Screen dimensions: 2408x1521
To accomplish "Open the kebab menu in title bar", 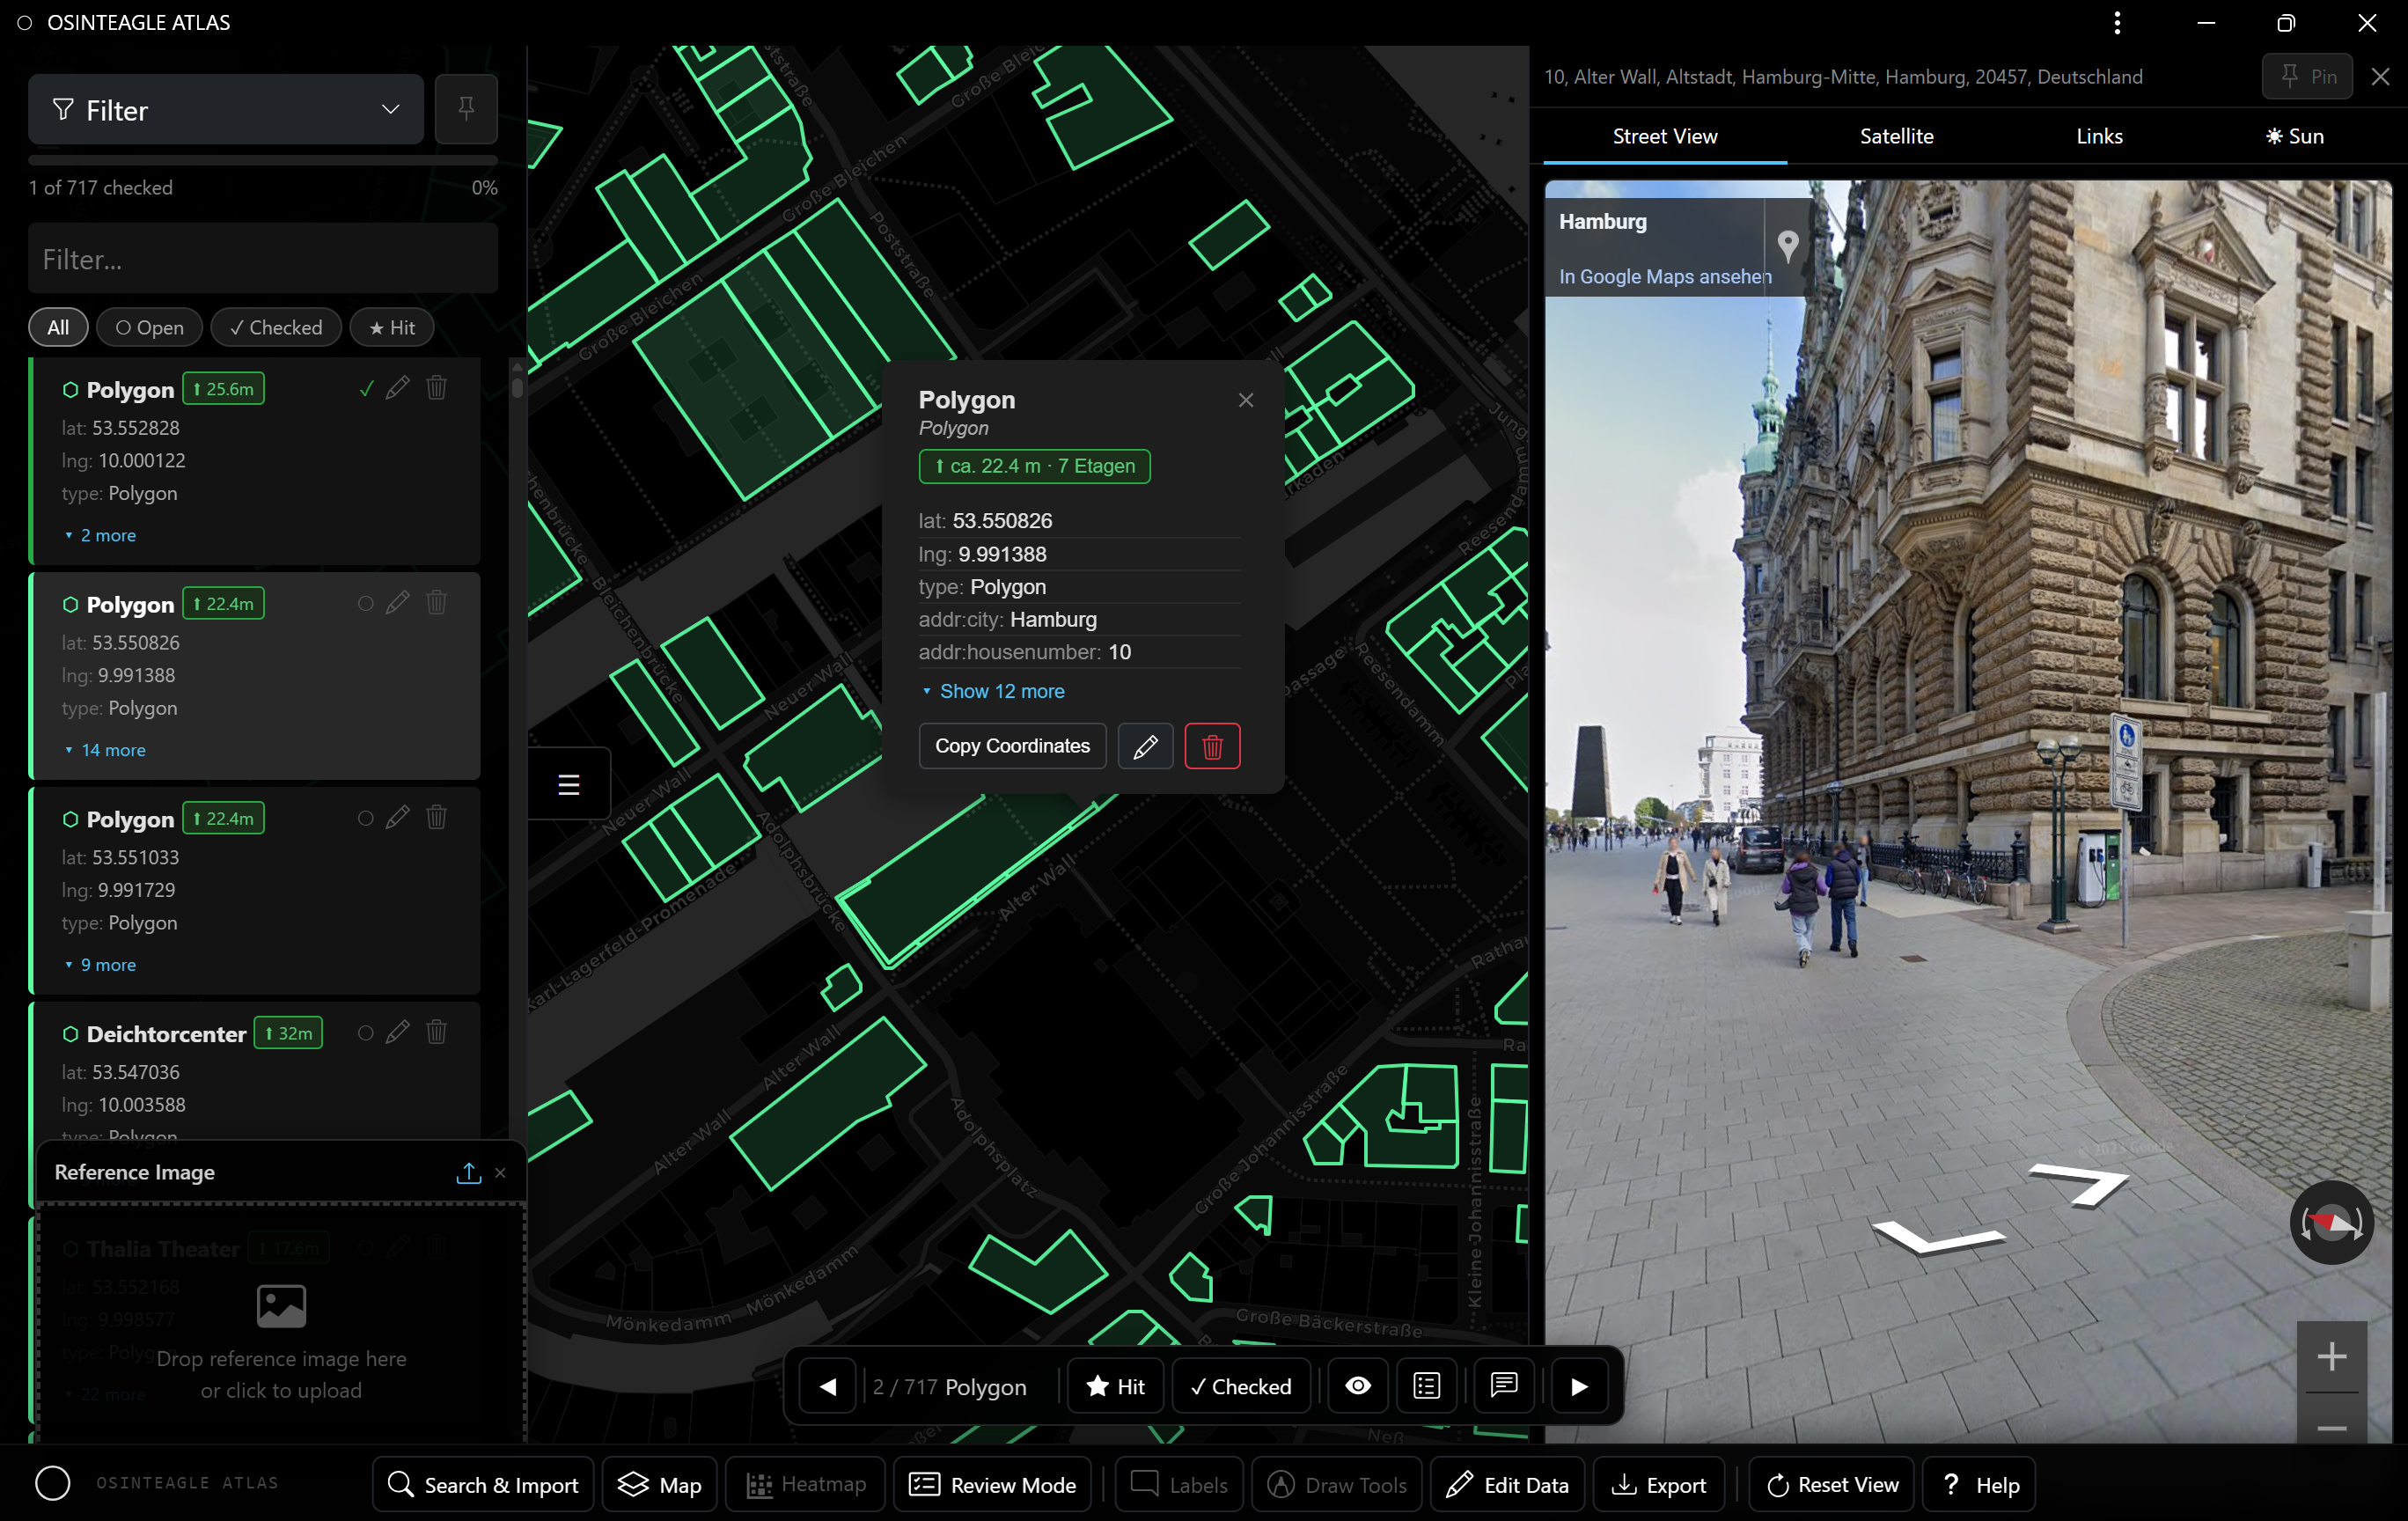I will pos(2117,23).
